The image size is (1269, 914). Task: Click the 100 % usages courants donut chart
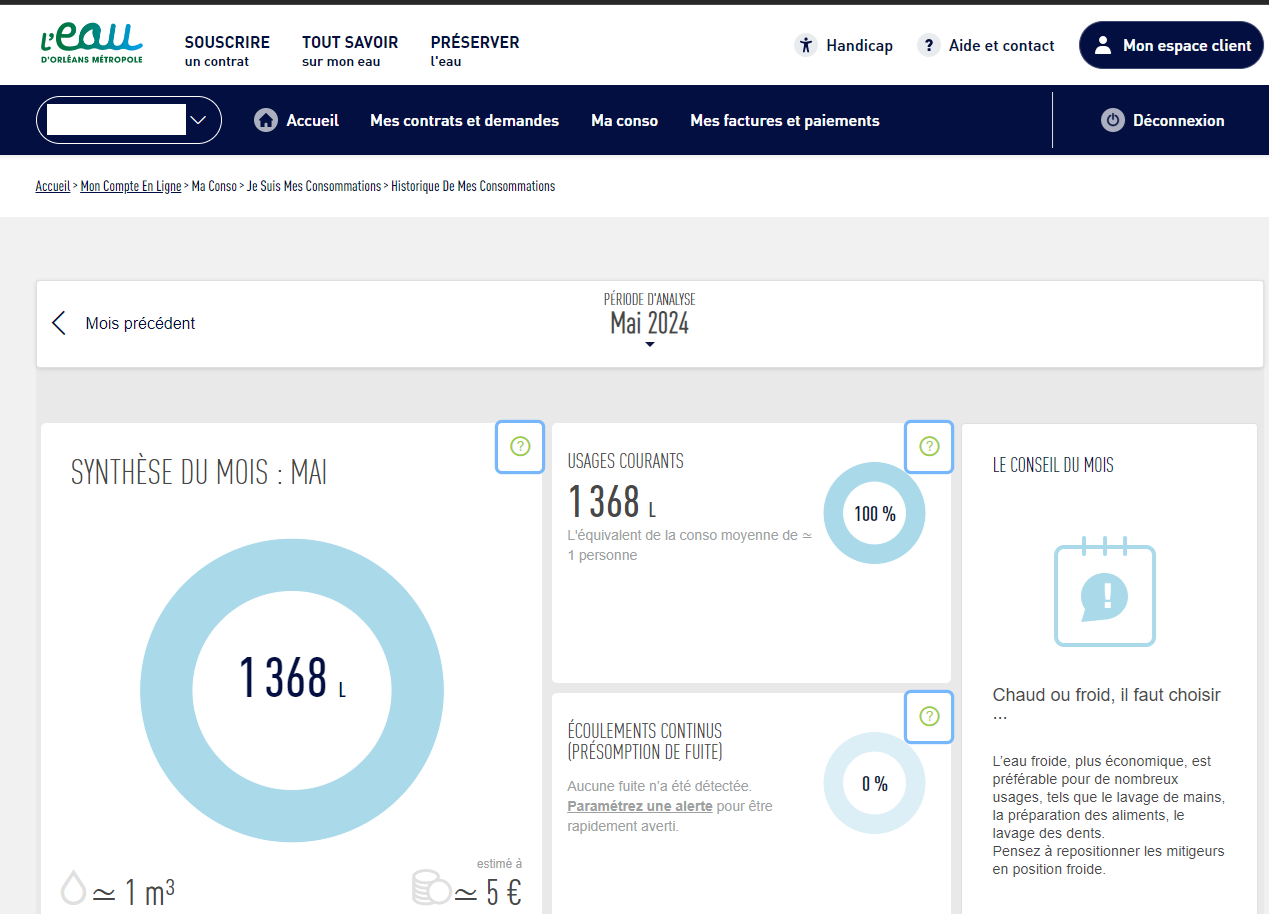pyautogui.click(x=874, y=514)
